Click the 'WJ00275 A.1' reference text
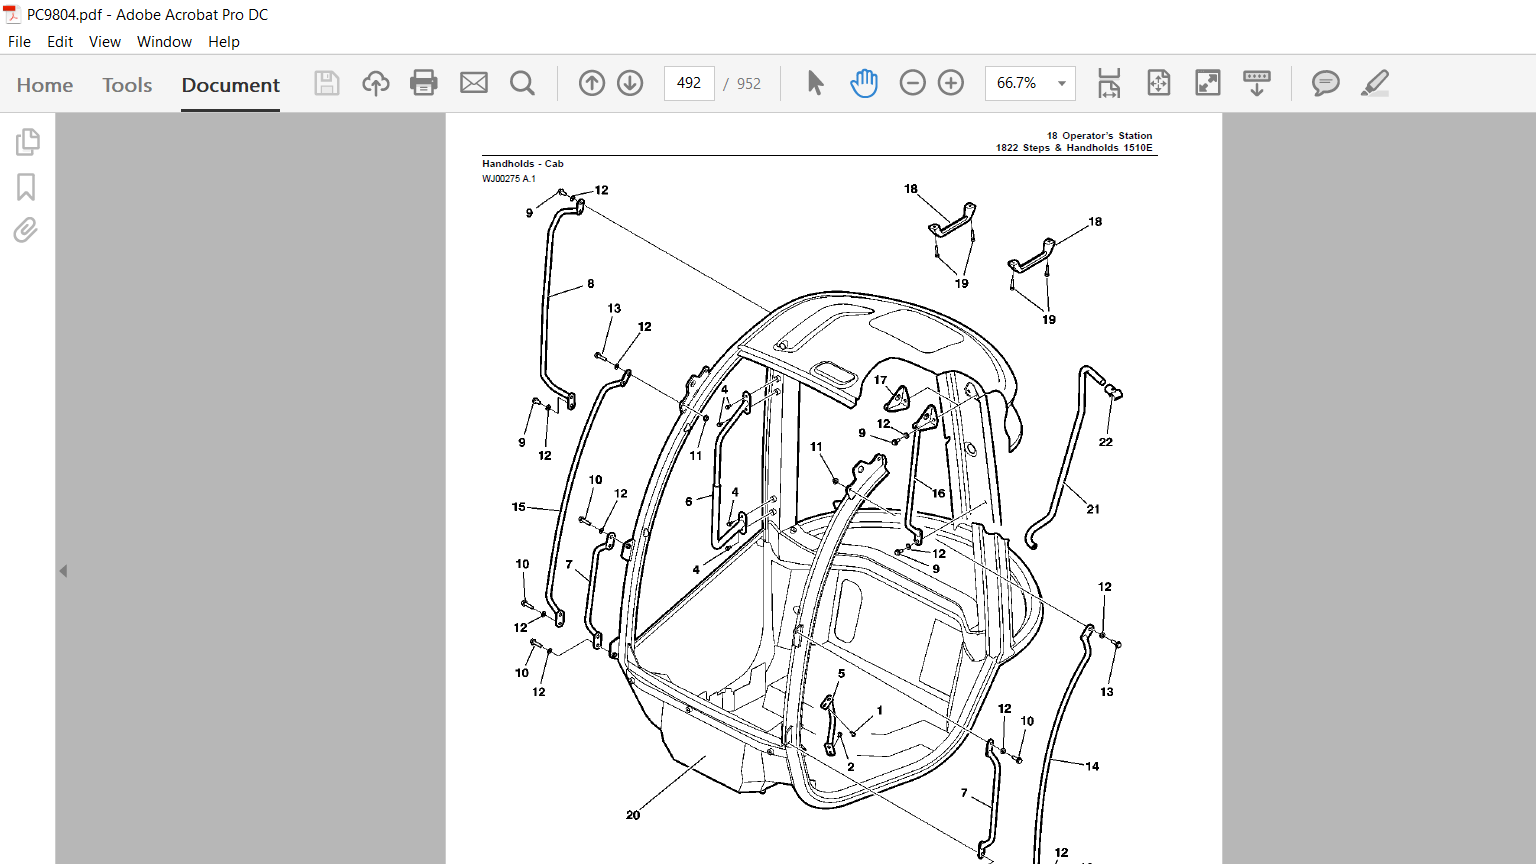This screenshot has height=864, width=1536. point(509,179)
